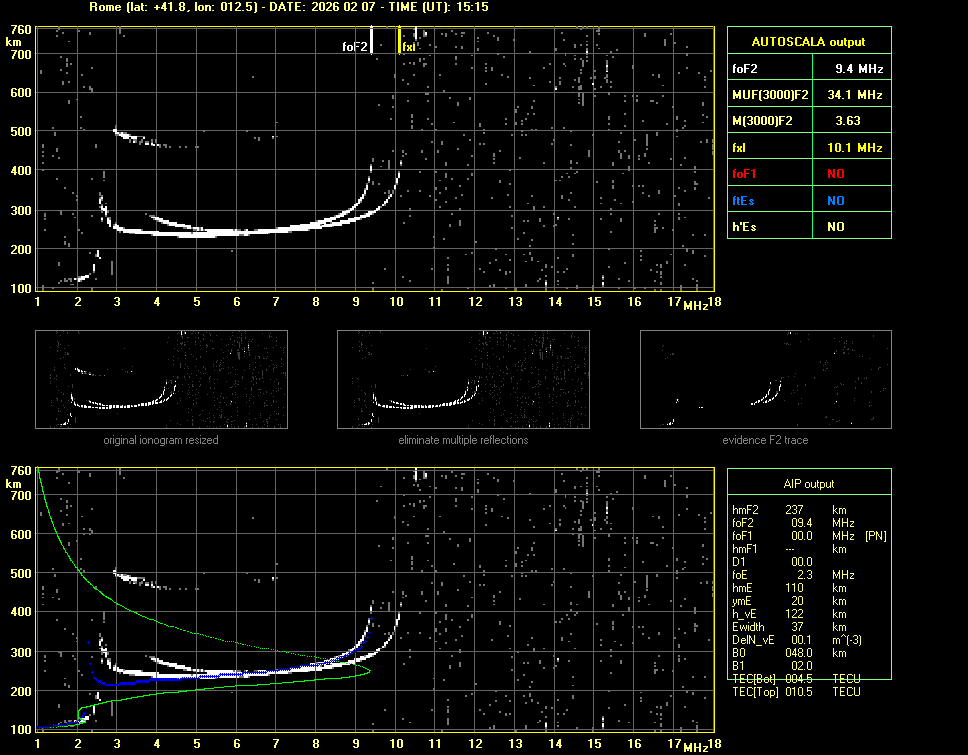Click the M(3000)F2 value 3.63 cell
Screen dimensions: 968x755
(848, 121)
